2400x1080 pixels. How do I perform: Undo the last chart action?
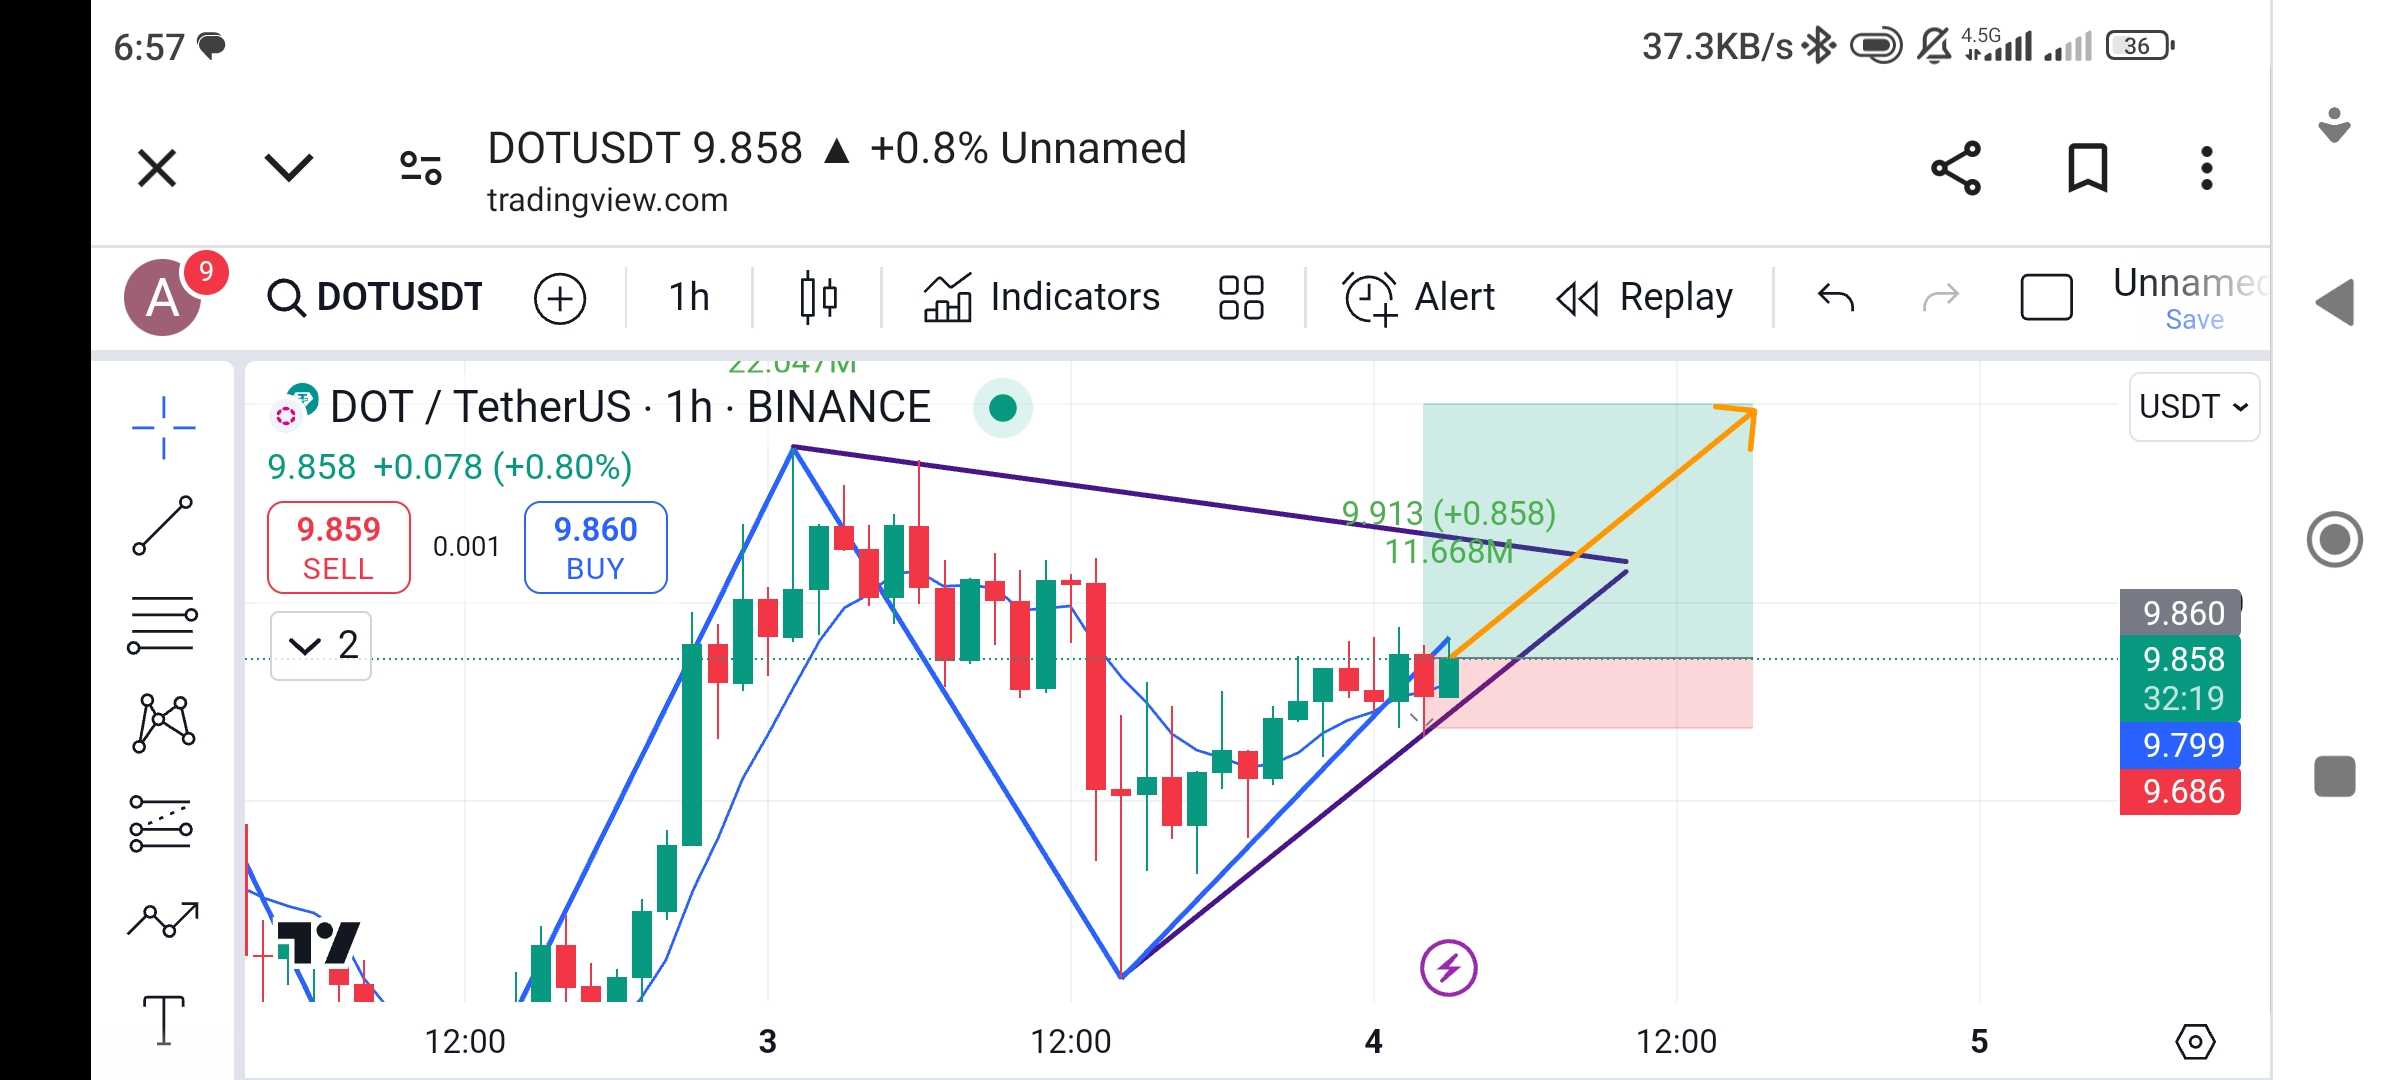pos(1836,297)
